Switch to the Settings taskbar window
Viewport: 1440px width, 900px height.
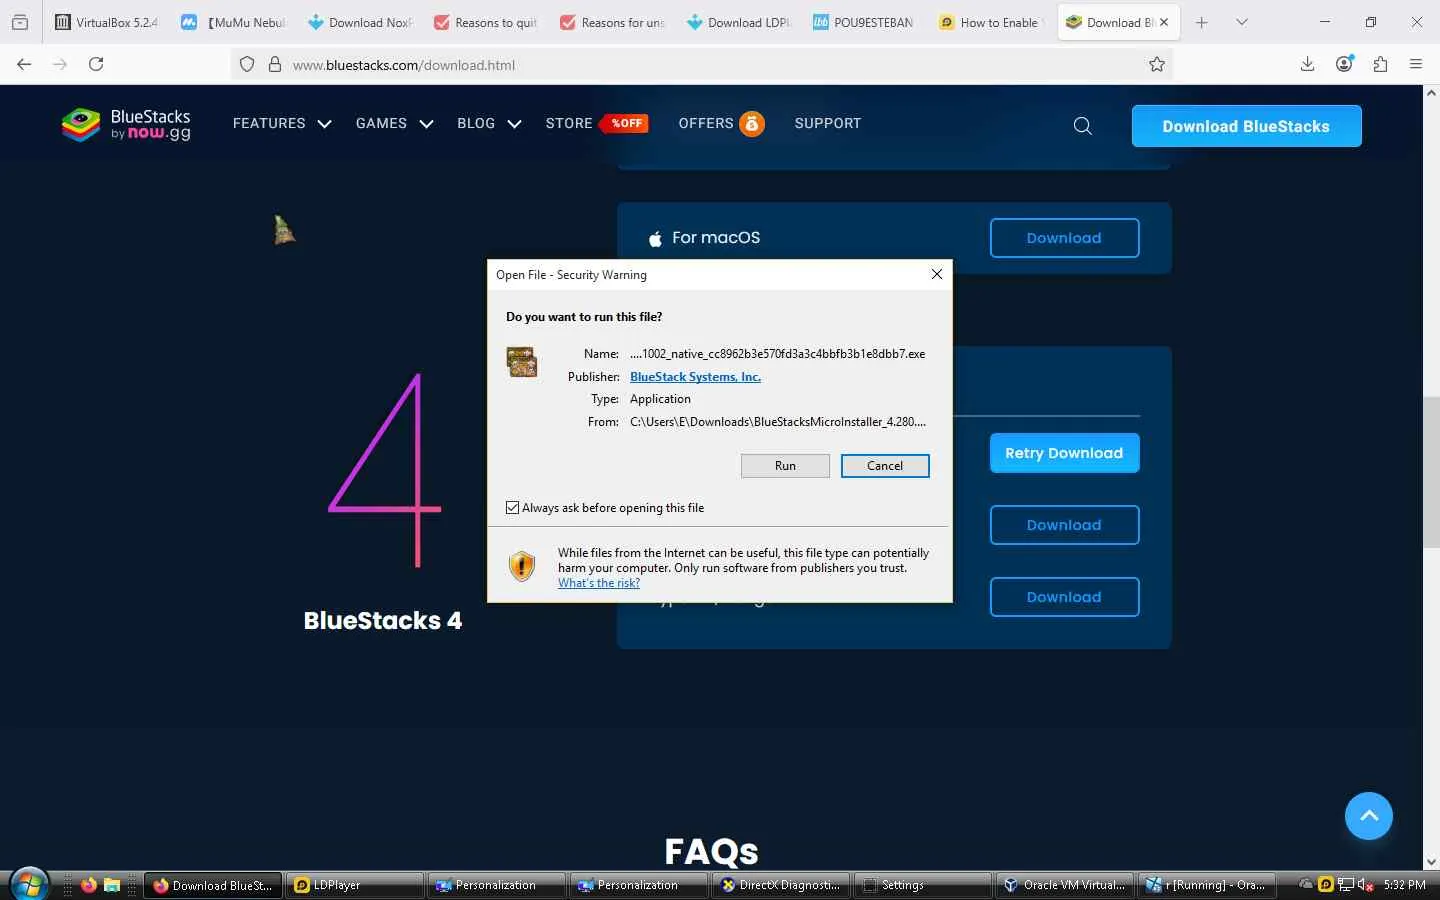[x=923, y=885]
